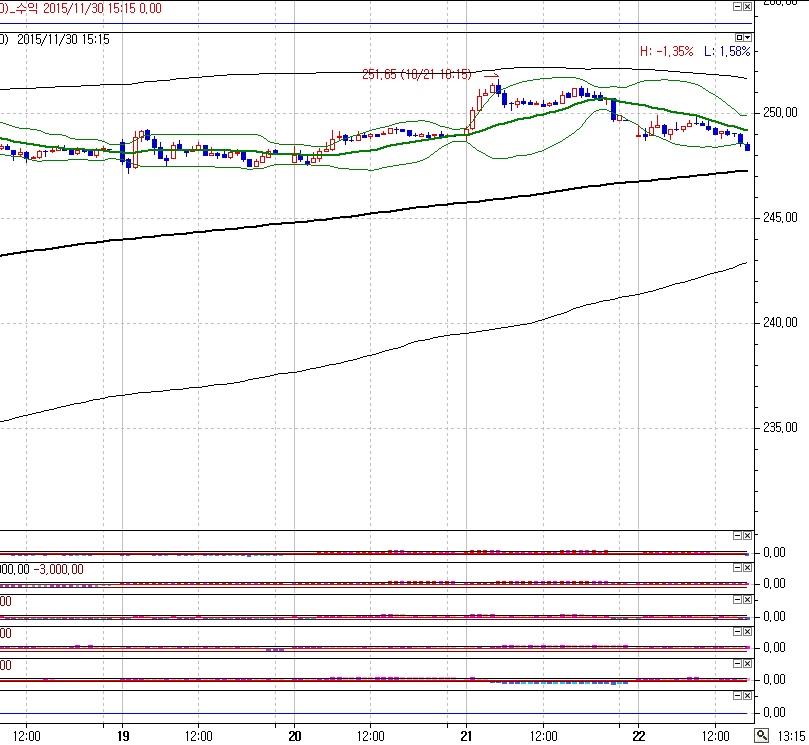Select date marker 21 on the time axis
The width and height of the screenshot is (809, 745).
click(466, 734)
